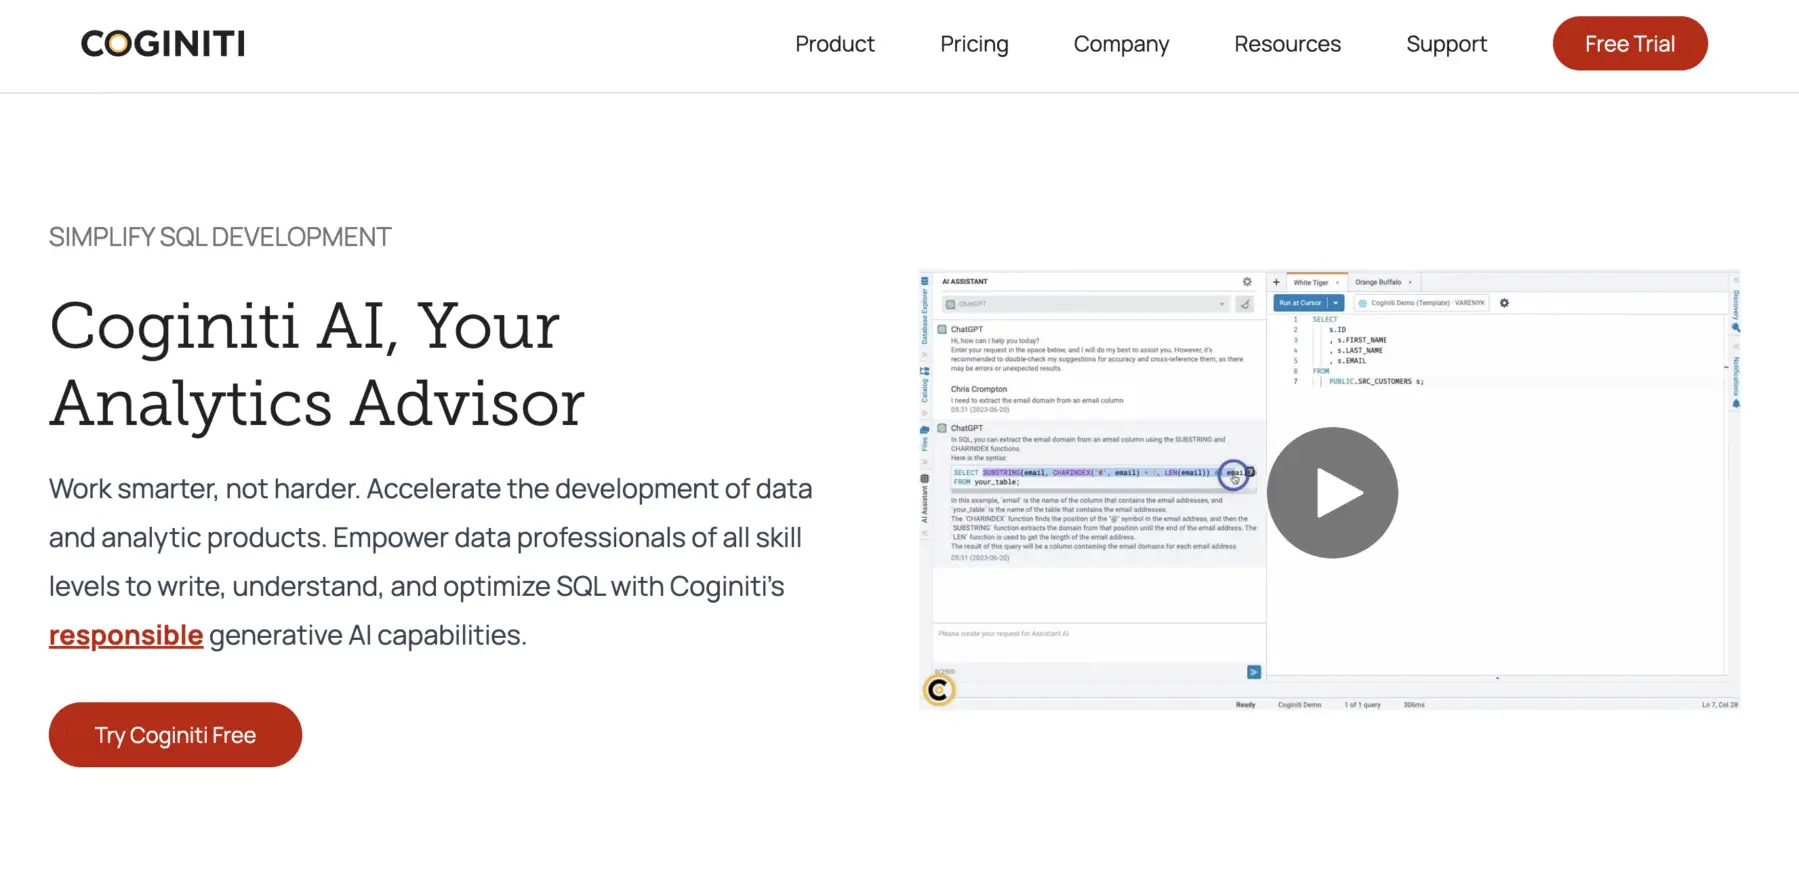Image resolution: width=1799 pixels, height=869 pixels.
Task: Click the 'SIMPLIFY SQL DEVELOPMENT' tagline
Action: point(220,237)
